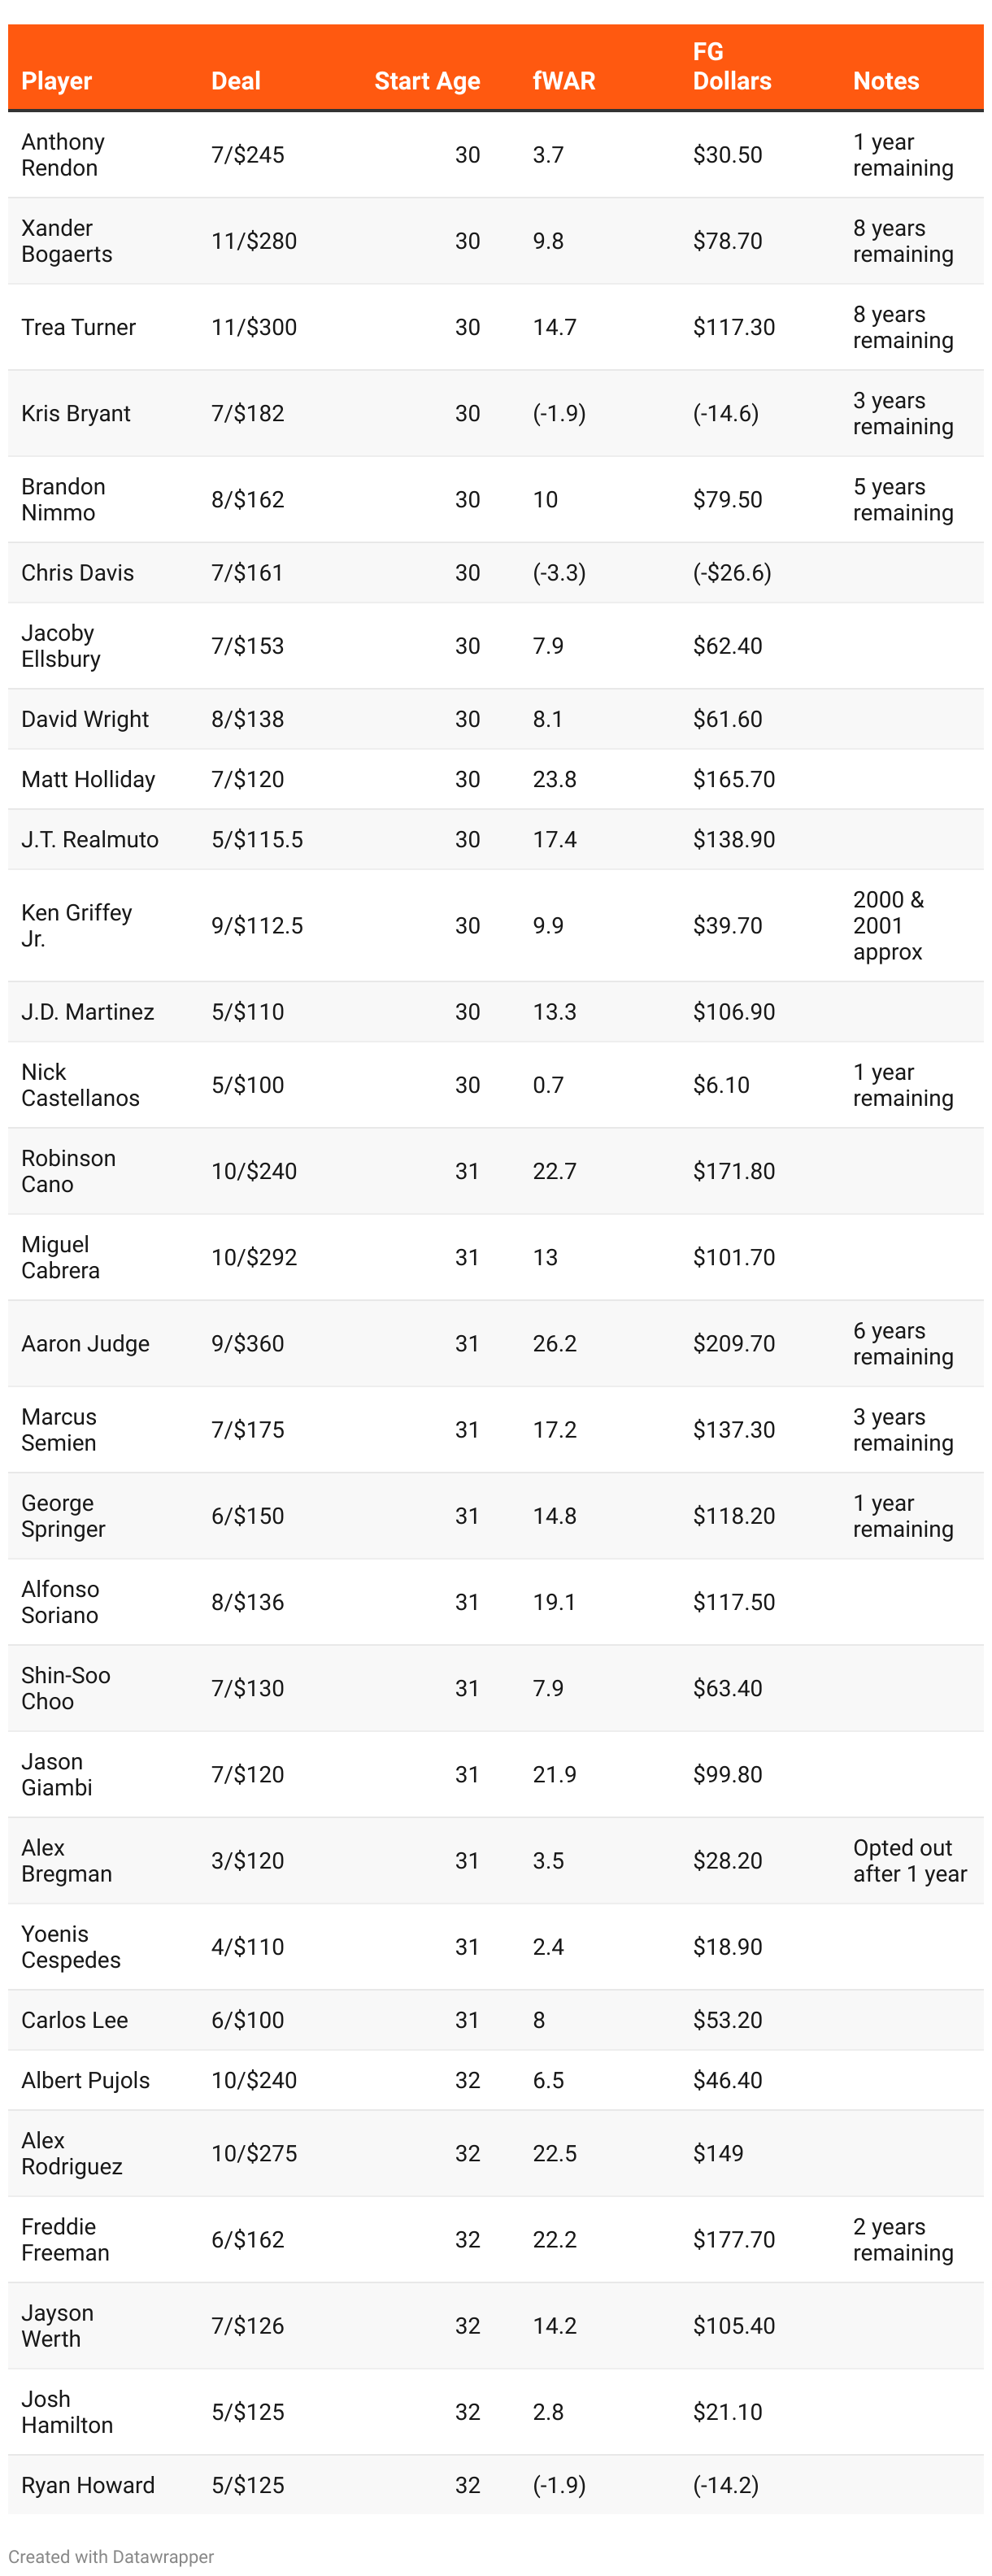
Task: Click Kris Bryant's (-1.9) fWAR cell
Action: click(x=559, y=413)
